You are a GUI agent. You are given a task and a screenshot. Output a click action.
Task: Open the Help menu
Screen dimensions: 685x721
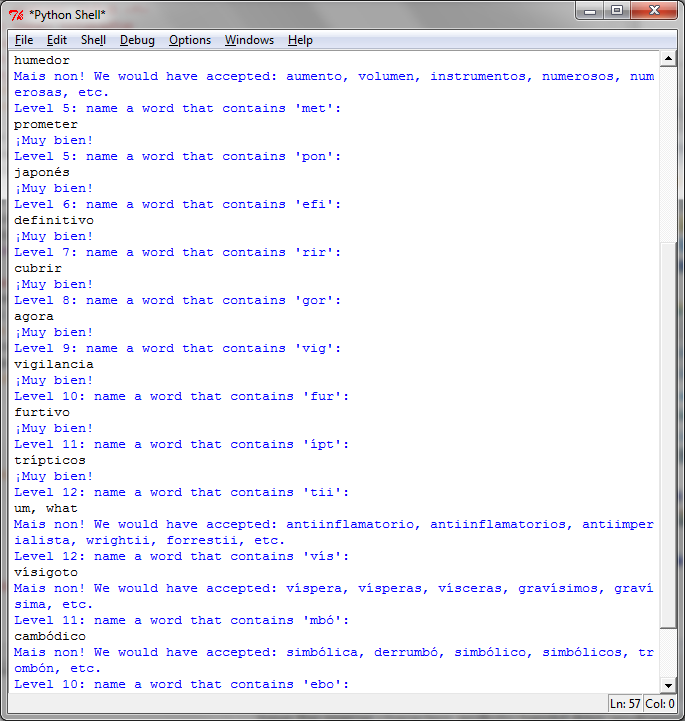click(x=300, y=40)
